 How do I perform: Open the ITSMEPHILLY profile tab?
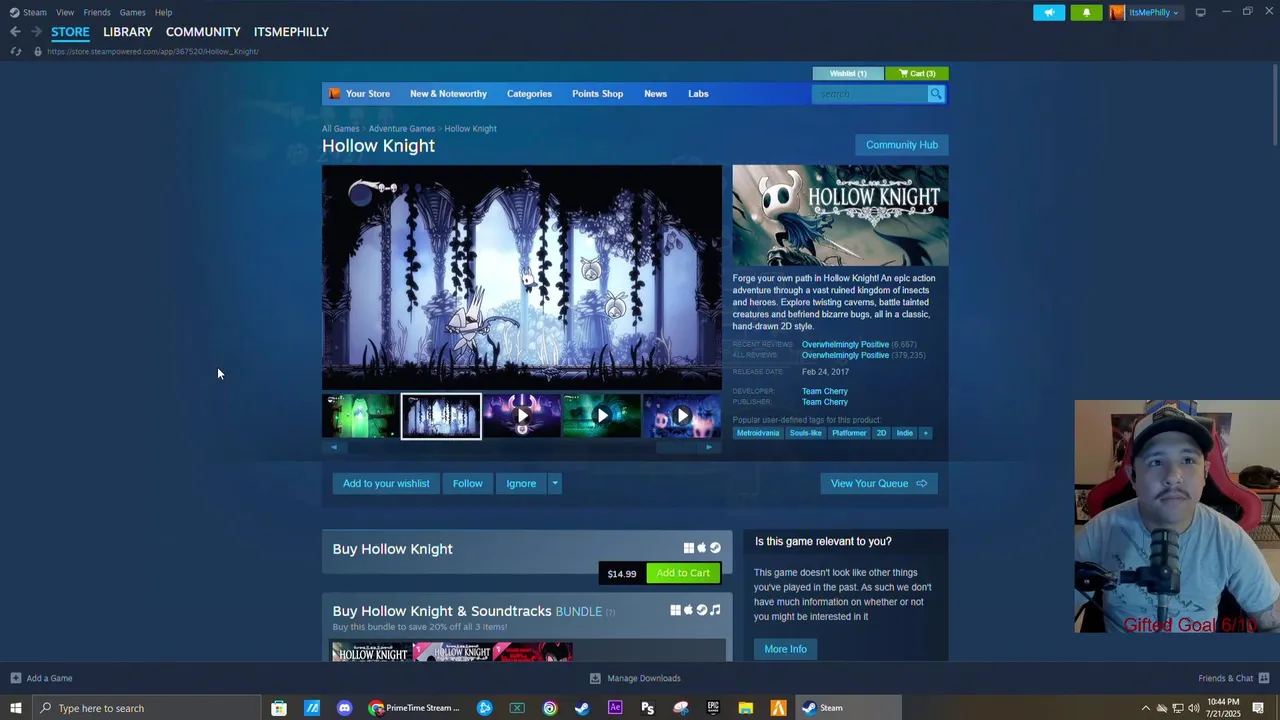coord(291,32)
